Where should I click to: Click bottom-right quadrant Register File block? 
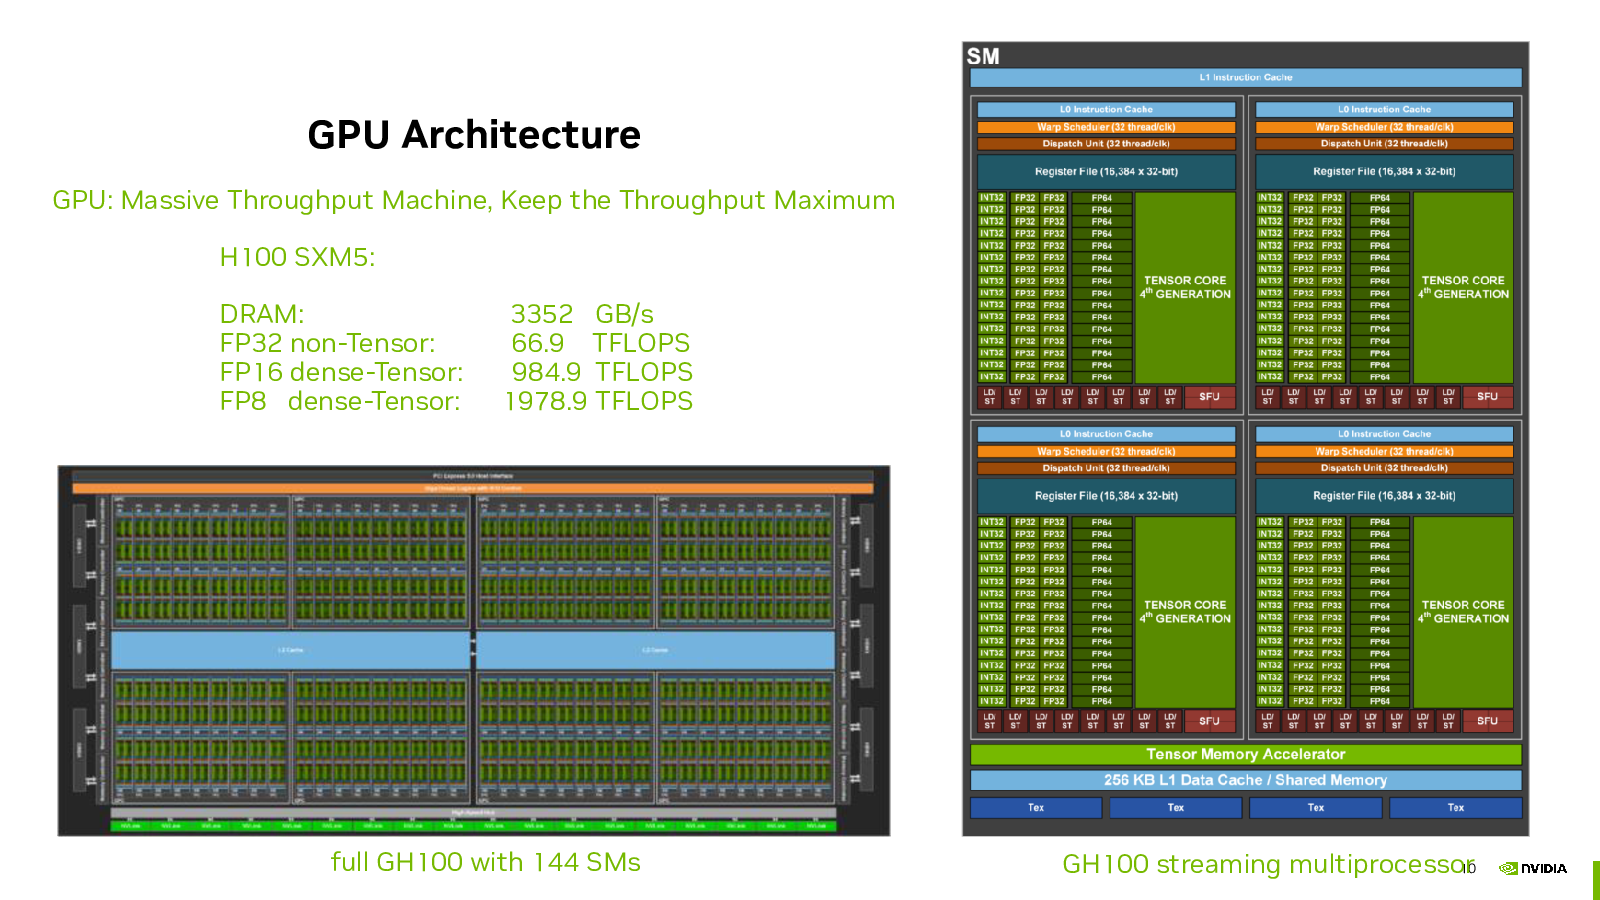tap(1385, 496)
